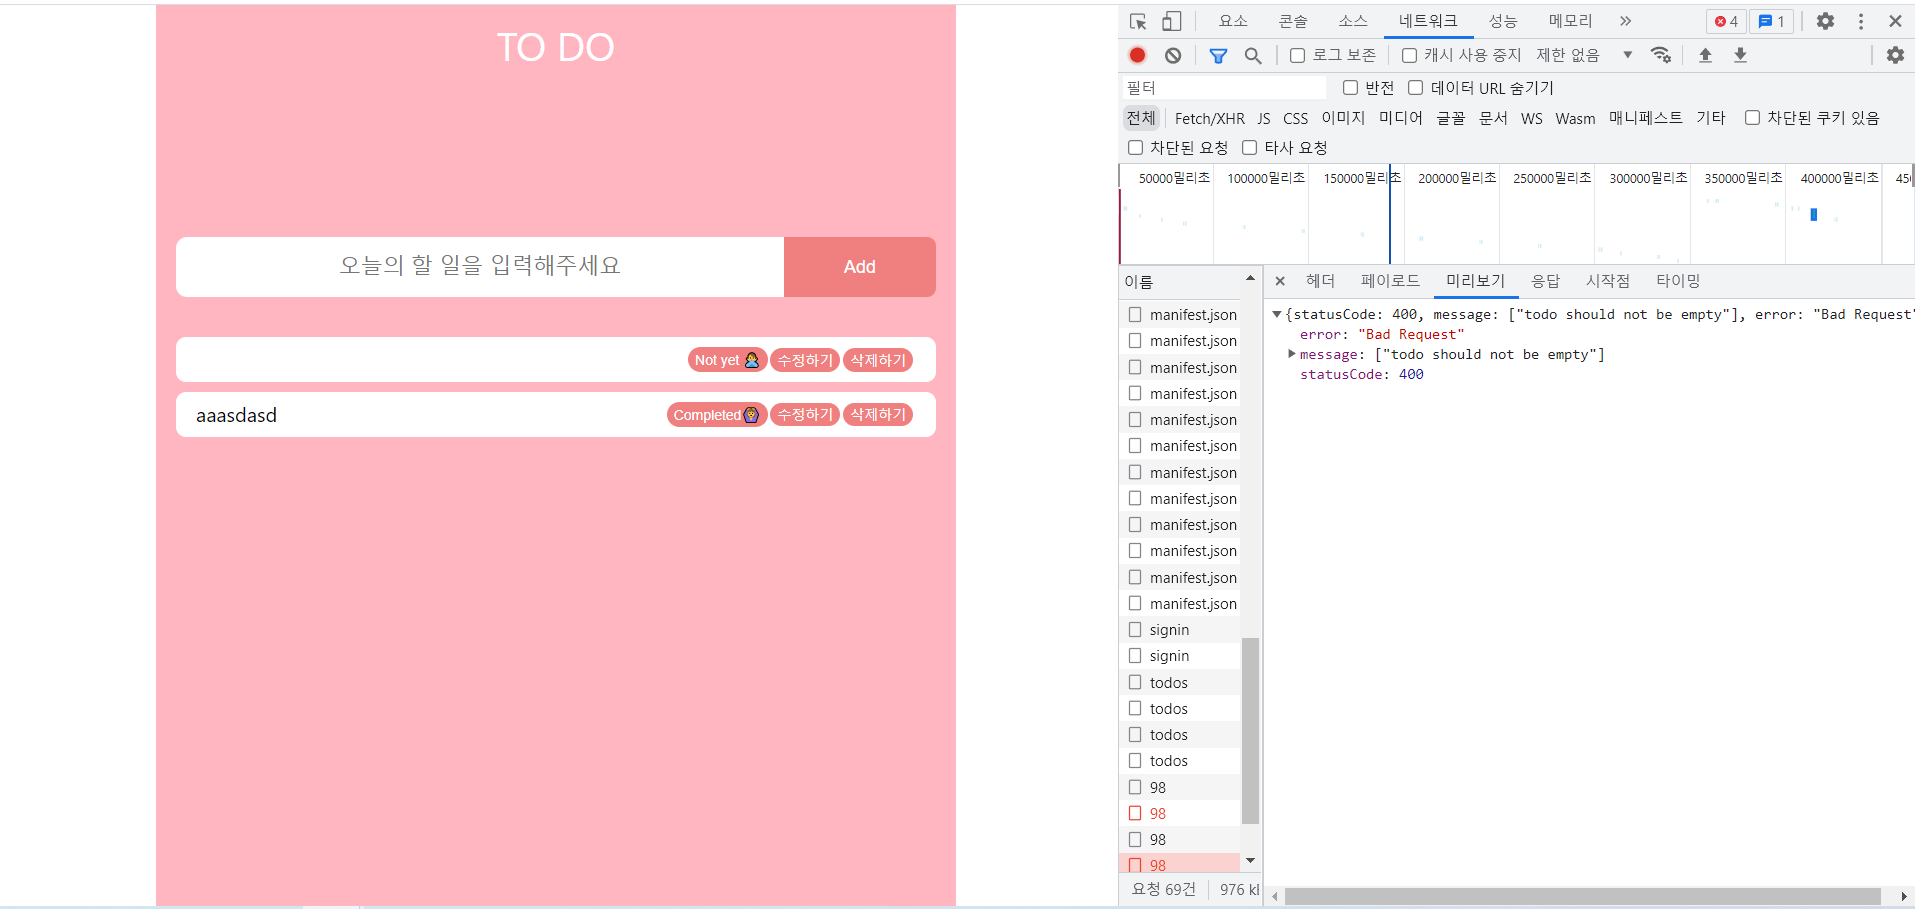Enable 차단된 쿠키 있음 checkbox
The image size is (1915, 909).
tap(1752, 117)
